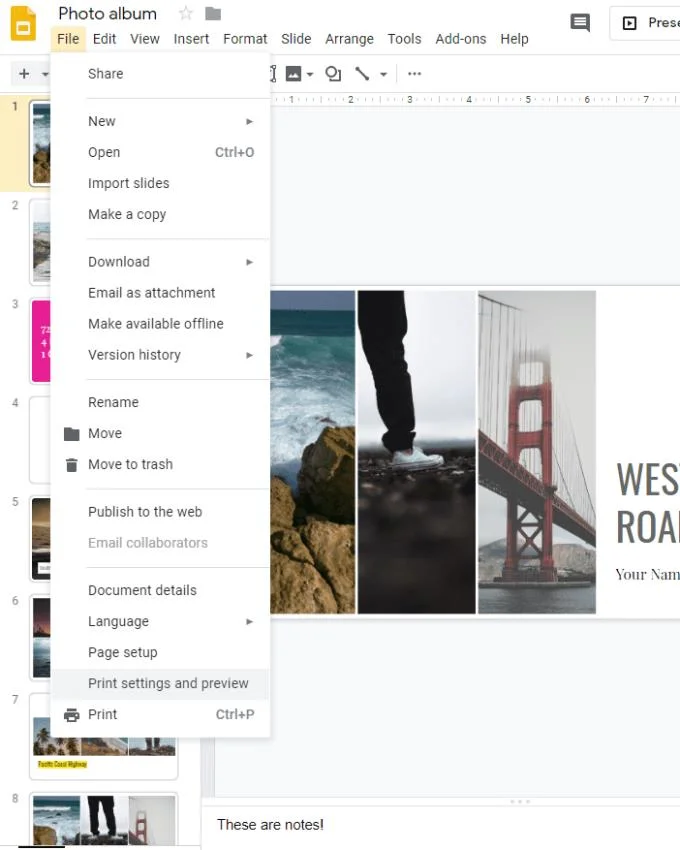Screen dimensions: 680x850
Task: Star the Photo album presentation
Action: click(185, 13)
